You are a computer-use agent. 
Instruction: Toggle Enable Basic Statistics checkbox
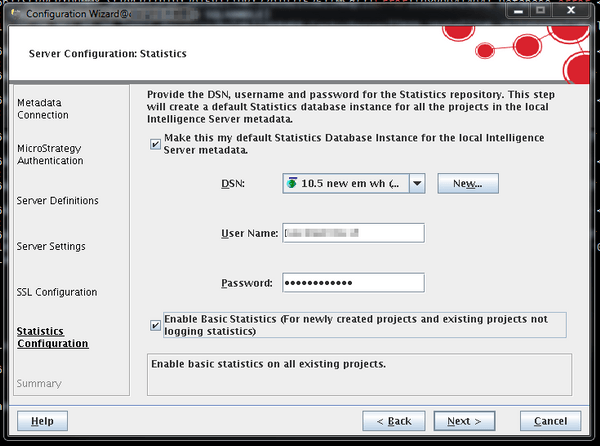click(155, 325)
